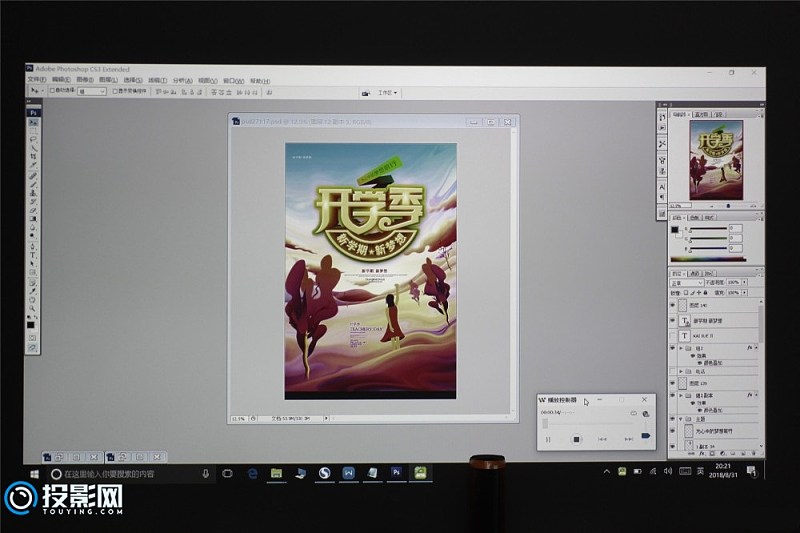Select the Move tool in toolbox
This screenshot has width=800, height=533.
(33, 122)
